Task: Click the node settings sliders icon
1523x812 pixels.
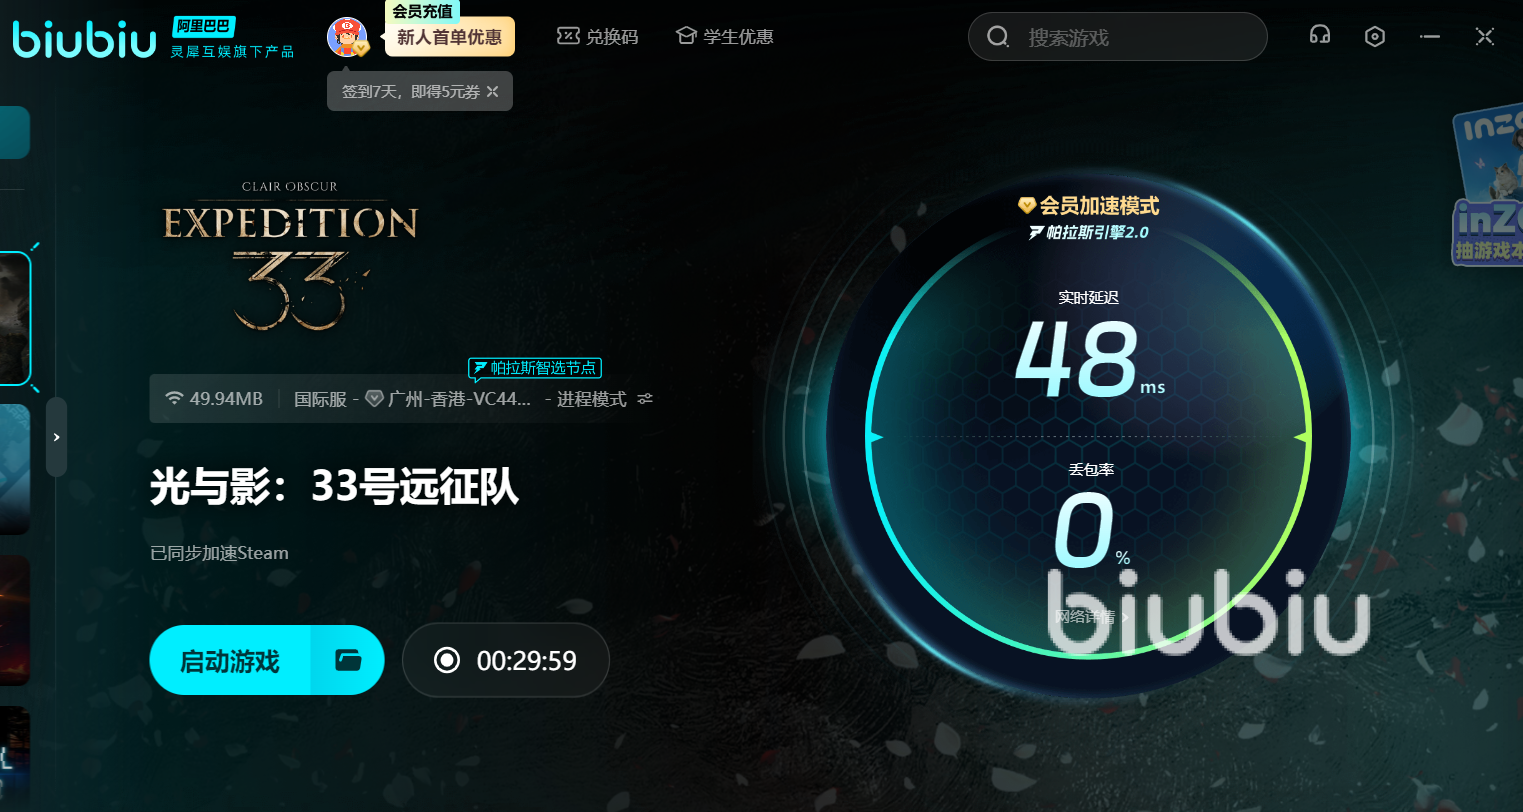Action: [x=645, y=399]
